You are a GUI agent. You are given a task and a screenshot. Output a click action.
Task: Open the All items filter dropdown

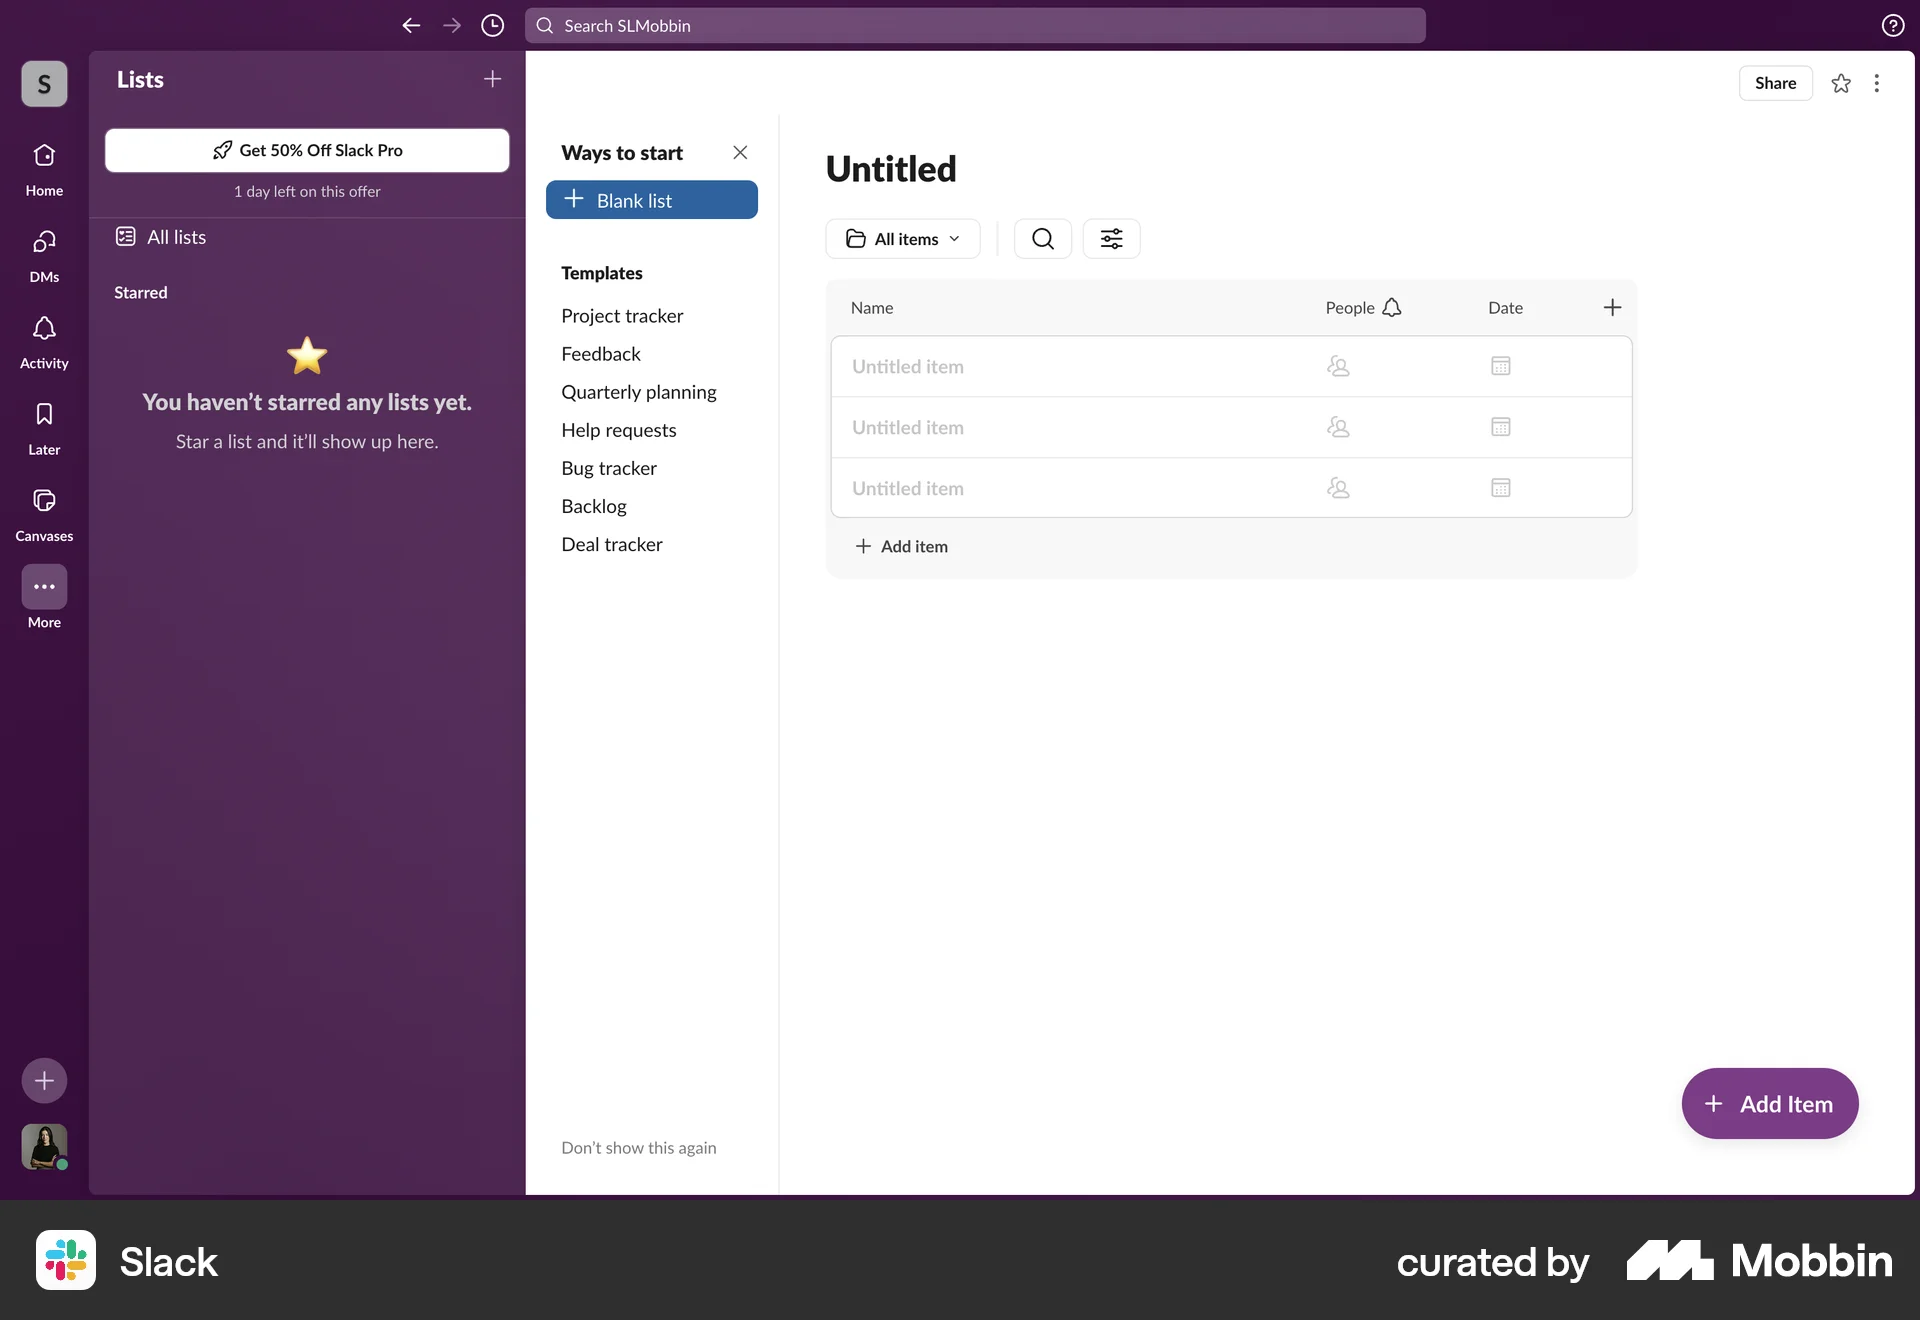click(x=902, y=238)
